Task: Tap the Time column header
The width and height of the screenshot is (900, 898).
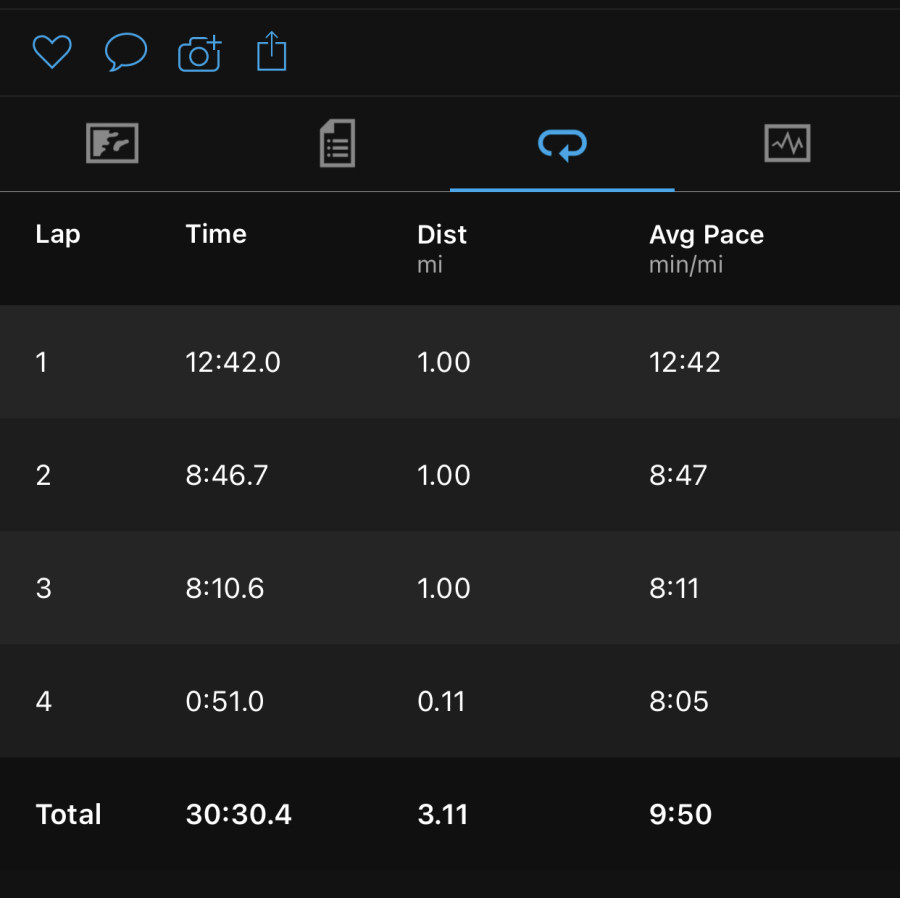Action: point(216,234)
